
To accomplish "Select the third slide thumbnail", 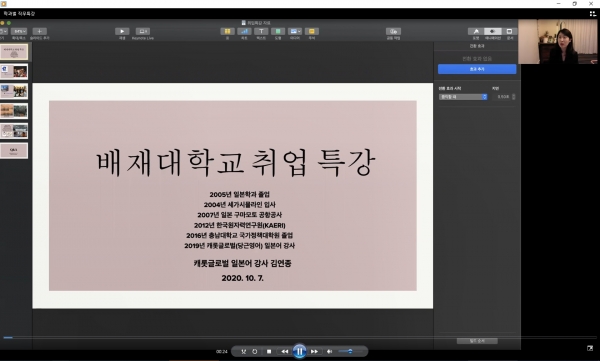I will [14, 91].
